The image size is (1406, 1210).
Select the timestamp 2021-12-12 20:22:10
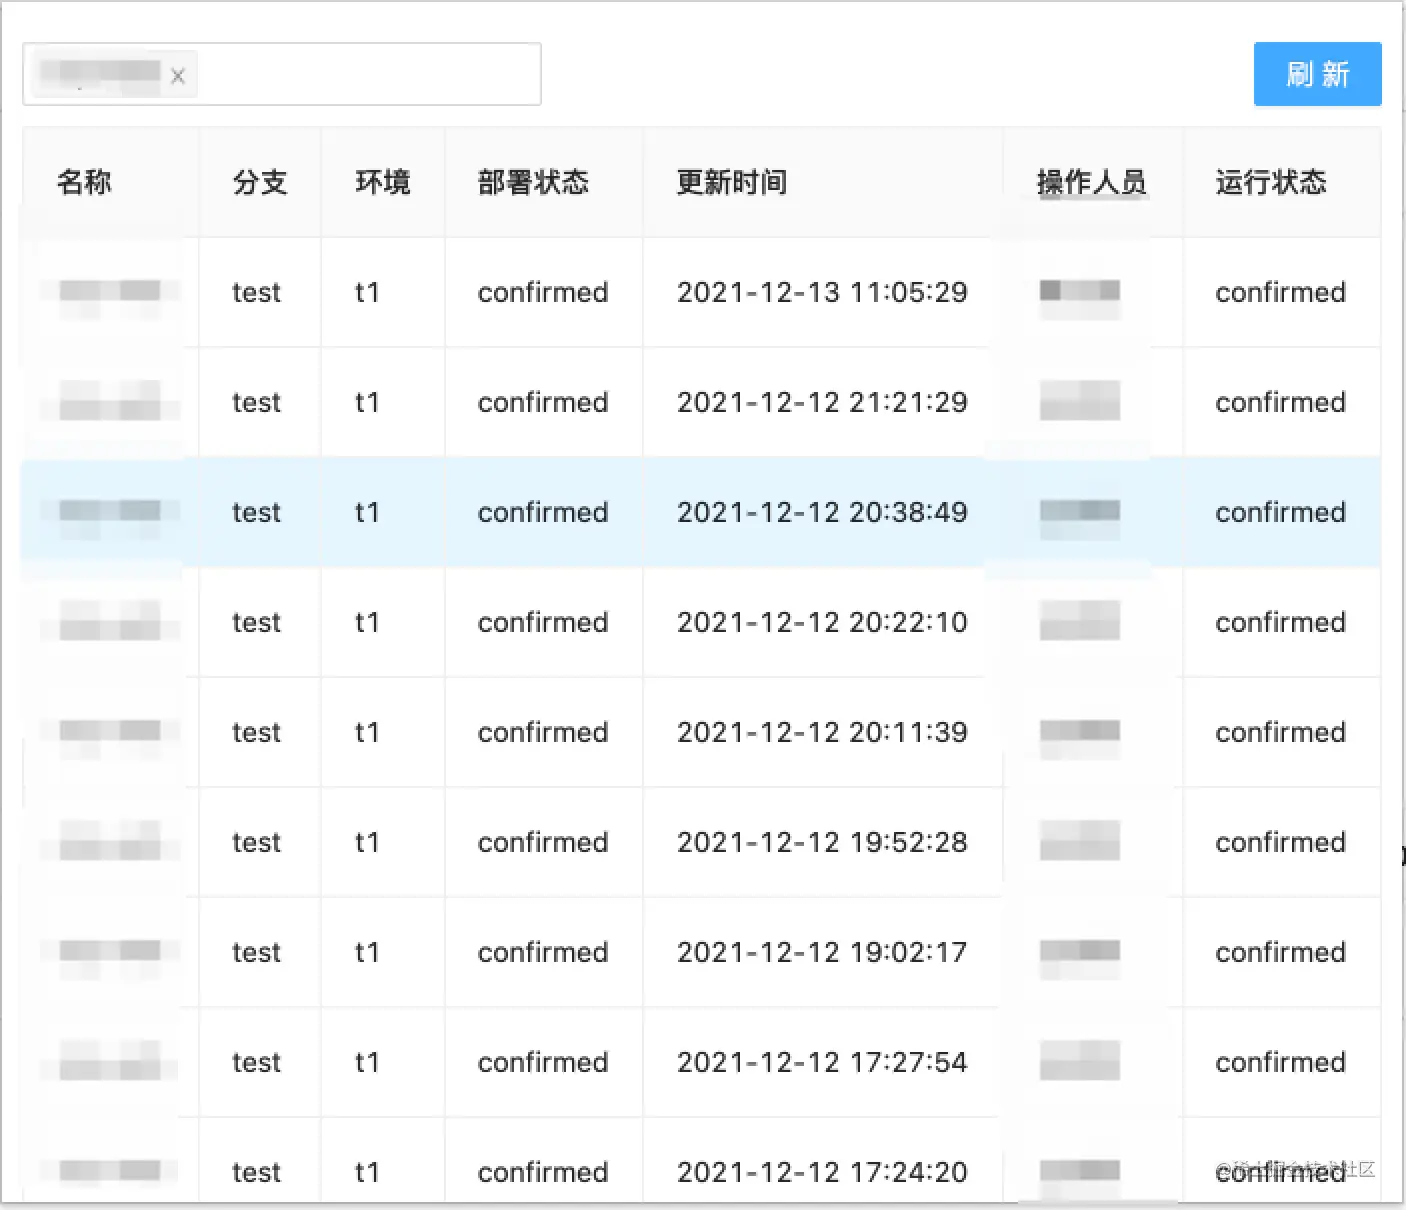click(822, 622)
